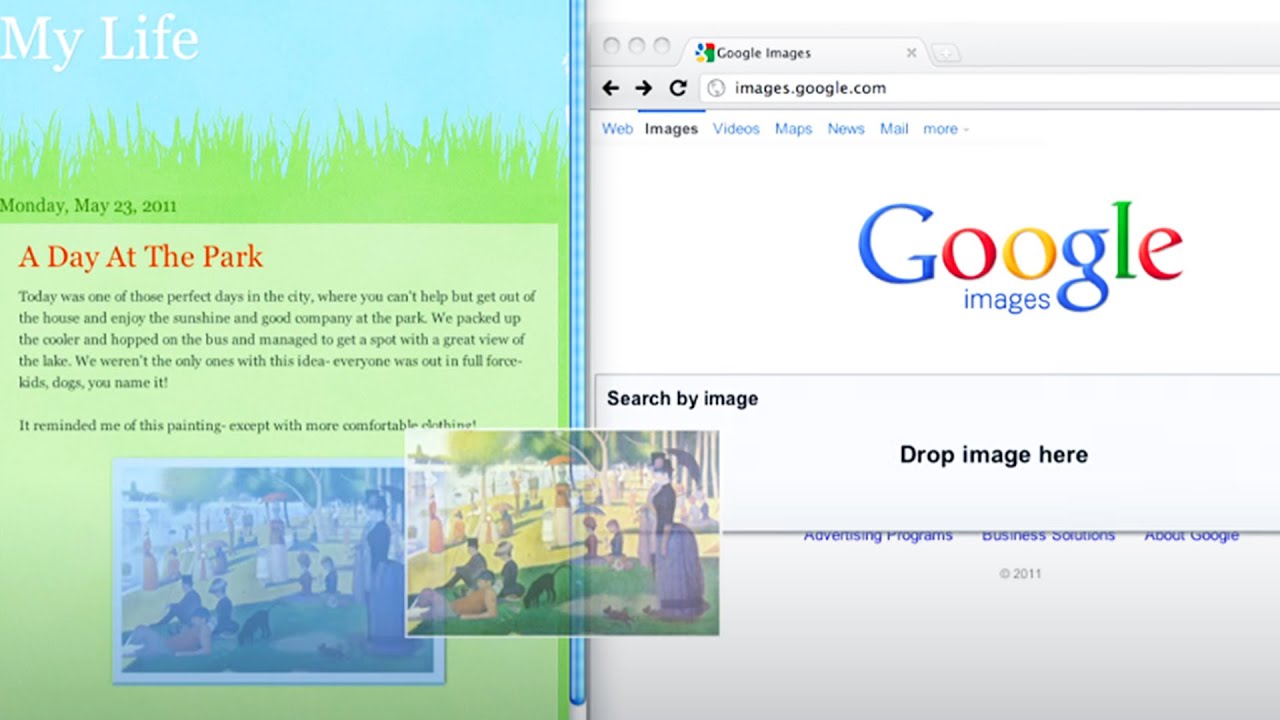Visit the About Google link
1280x720 pixels.
(1191, 536)
